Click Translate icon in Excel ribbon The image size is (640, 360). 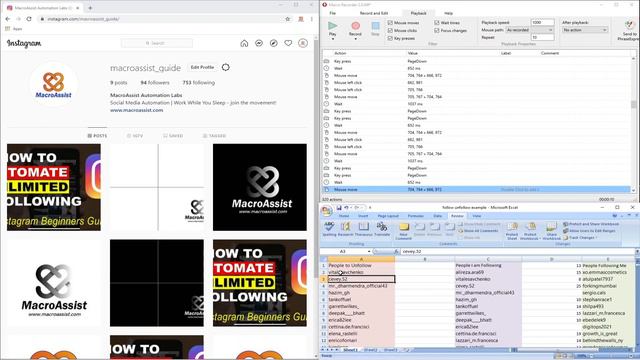pyautogui.click(x=382, y=229)
